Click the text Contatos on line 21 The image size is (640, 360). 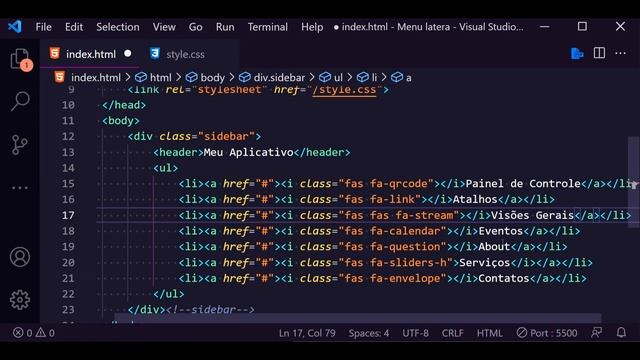(503, 278)
